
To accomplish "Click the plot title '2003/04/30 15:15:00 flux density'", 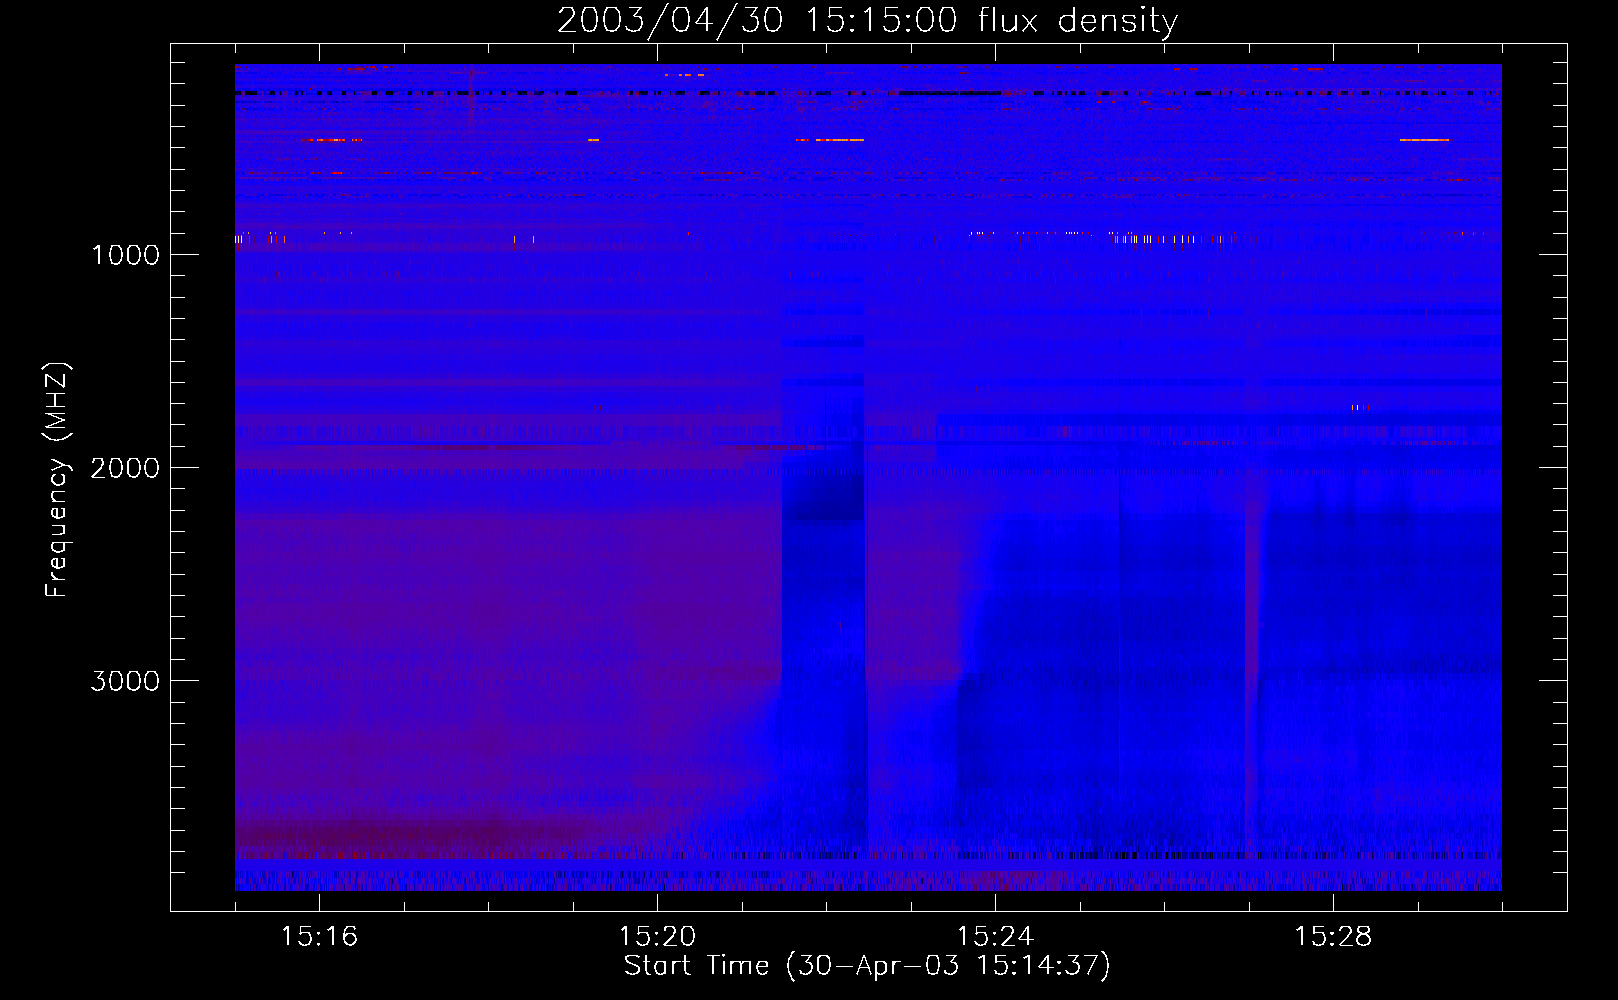I will pyautogui.click(x=867, y=21).
